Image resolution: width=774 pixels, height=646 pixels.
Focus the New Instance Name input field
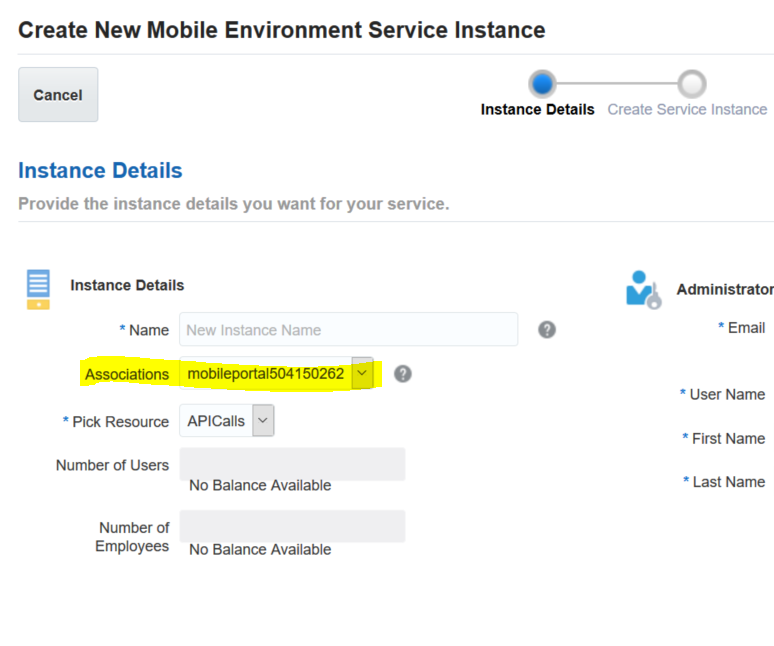pyautogui.click(x=348, y=330)
